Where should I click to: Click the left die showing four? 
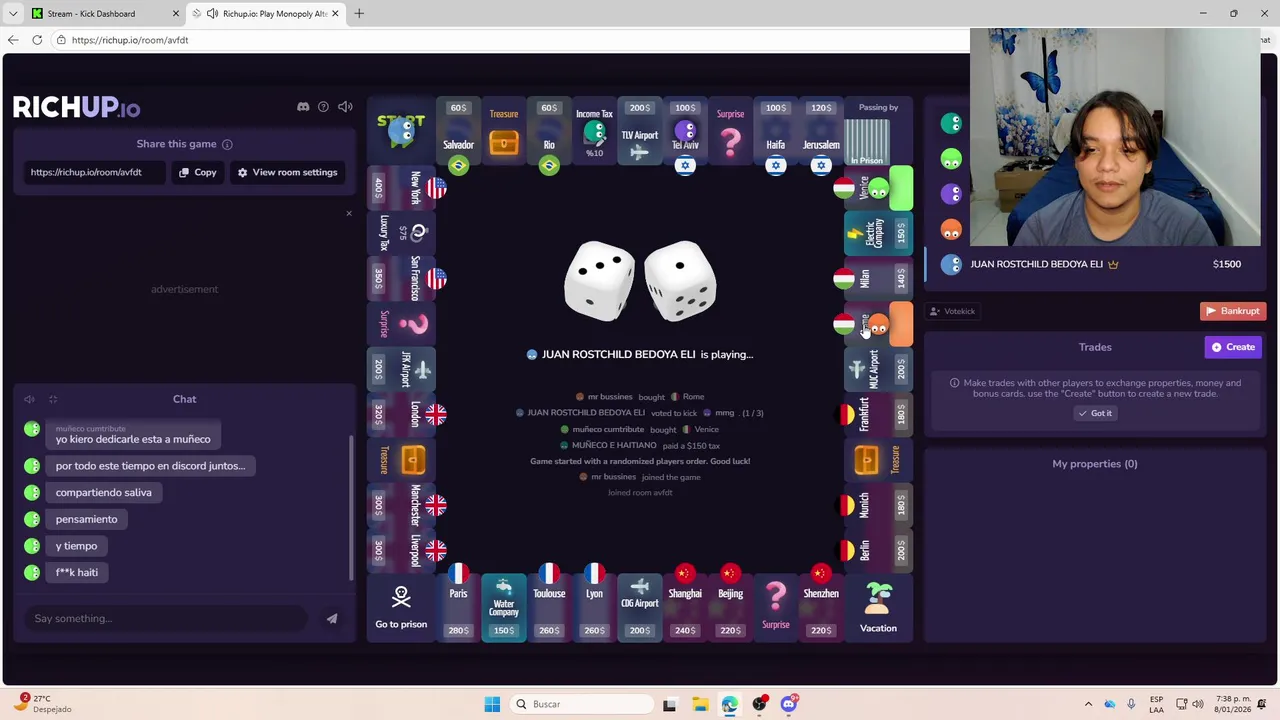tap(600, 282)
